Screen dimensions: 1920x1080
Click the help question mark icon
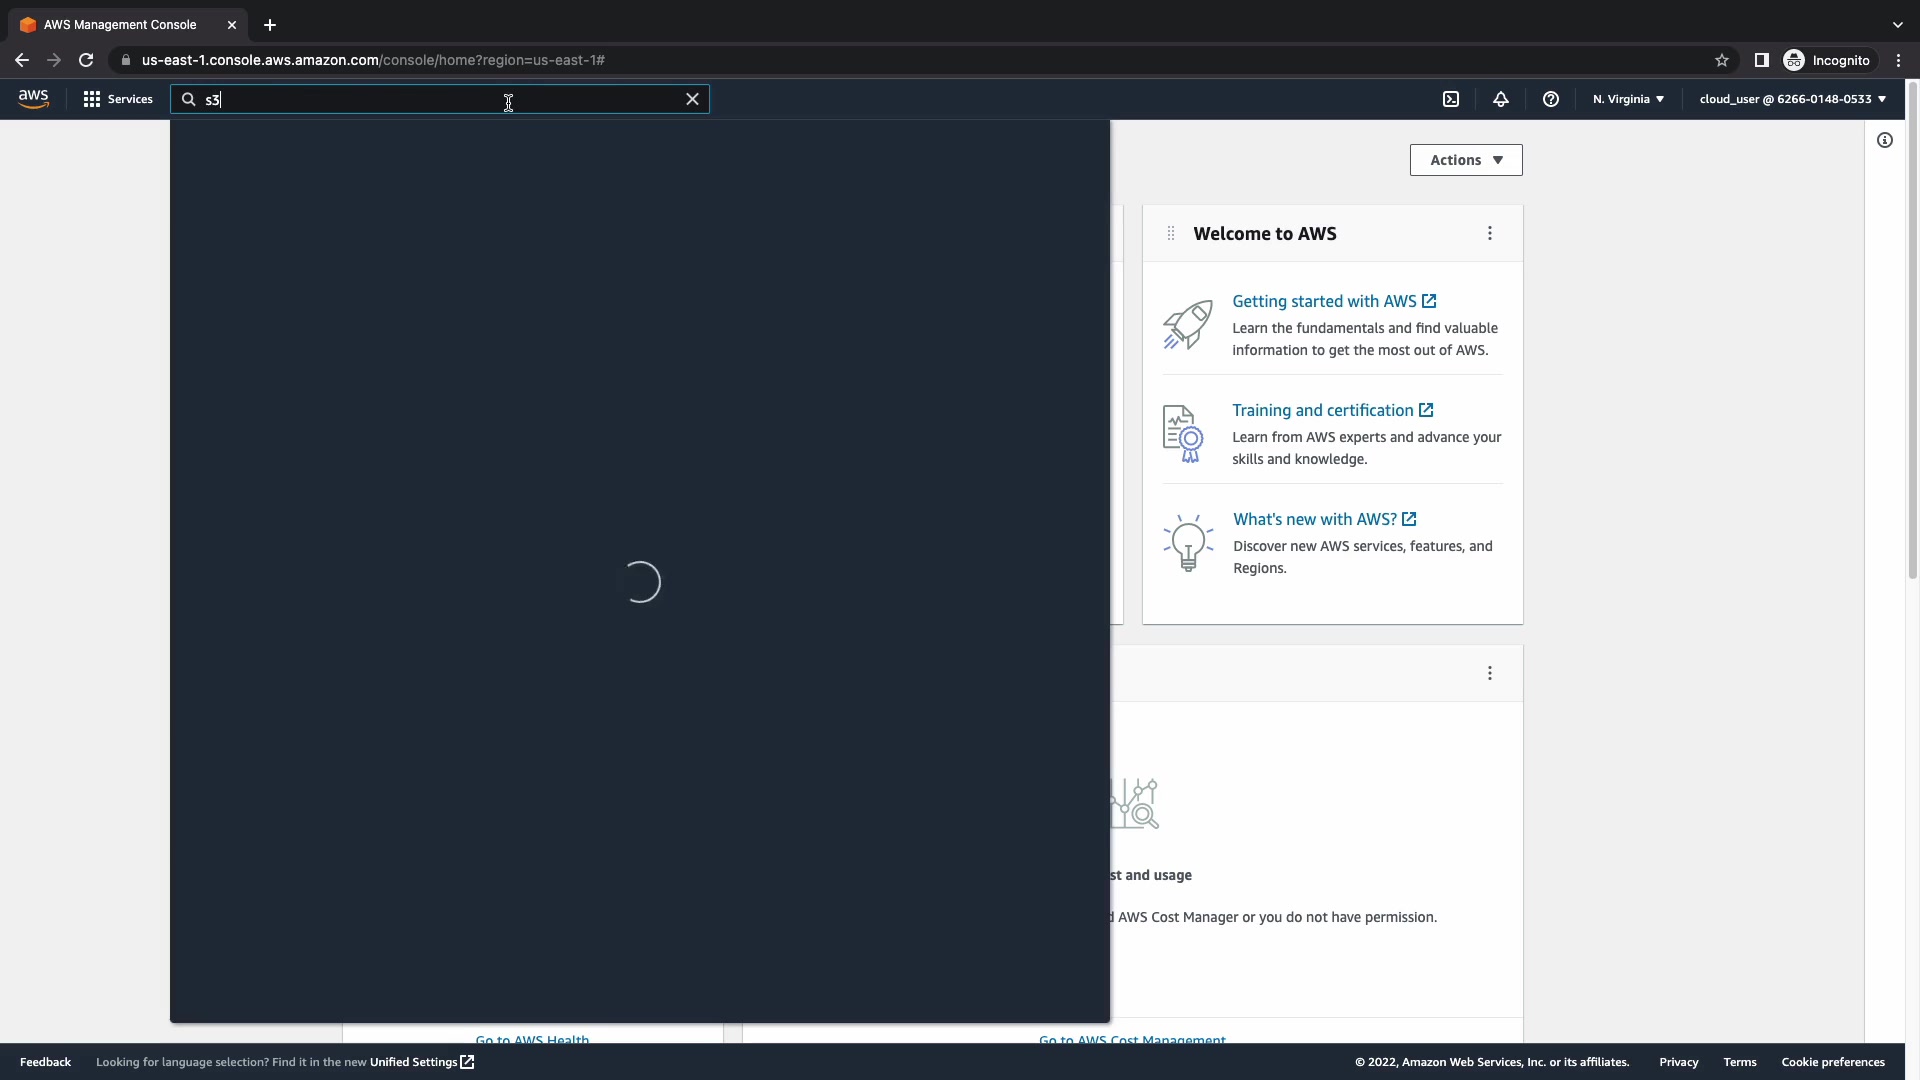click(1551, 99)
